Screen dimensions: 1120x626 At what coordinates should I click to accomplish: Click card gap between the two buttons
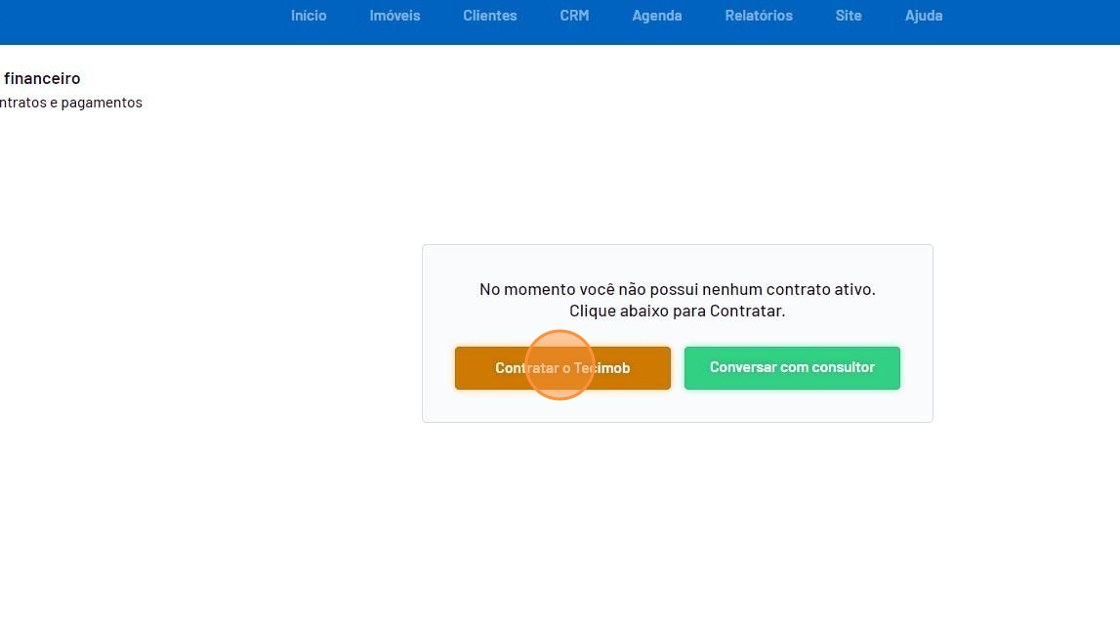(677, 368)
